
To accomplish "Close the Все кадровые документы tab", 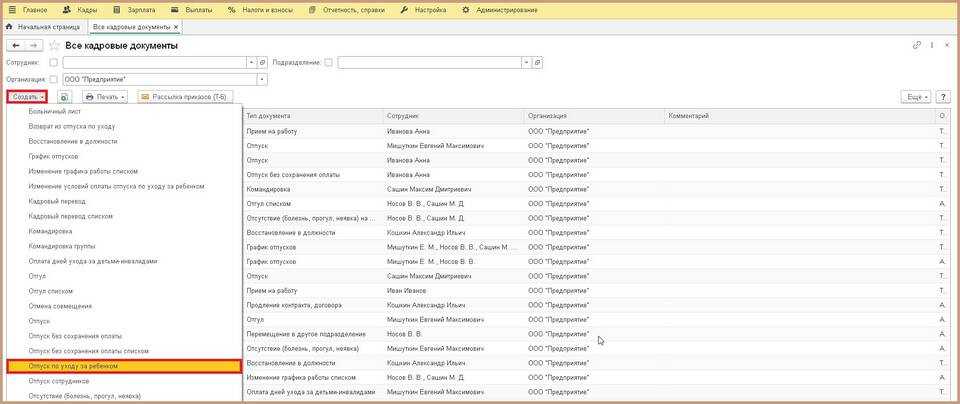I will (x=176, y=28).
